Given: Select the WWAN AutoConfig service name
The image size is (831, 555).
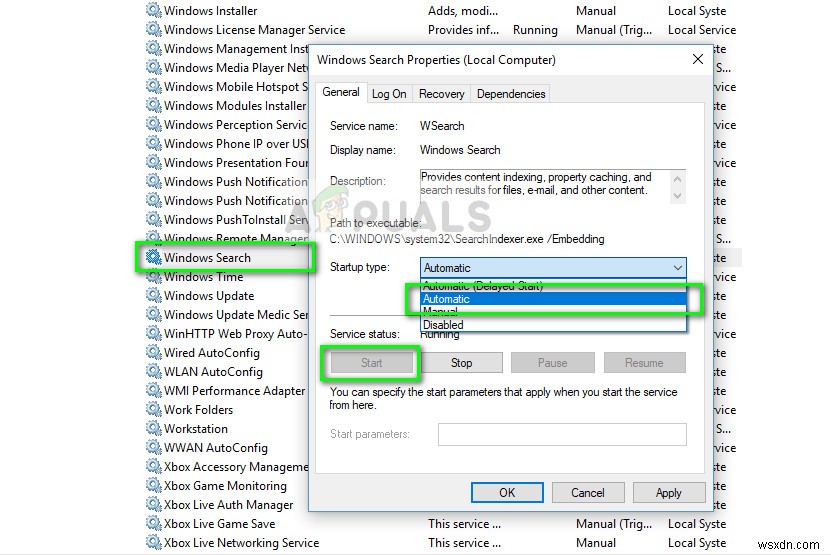Looking at the screenshot, I should [x=216, y=448].
